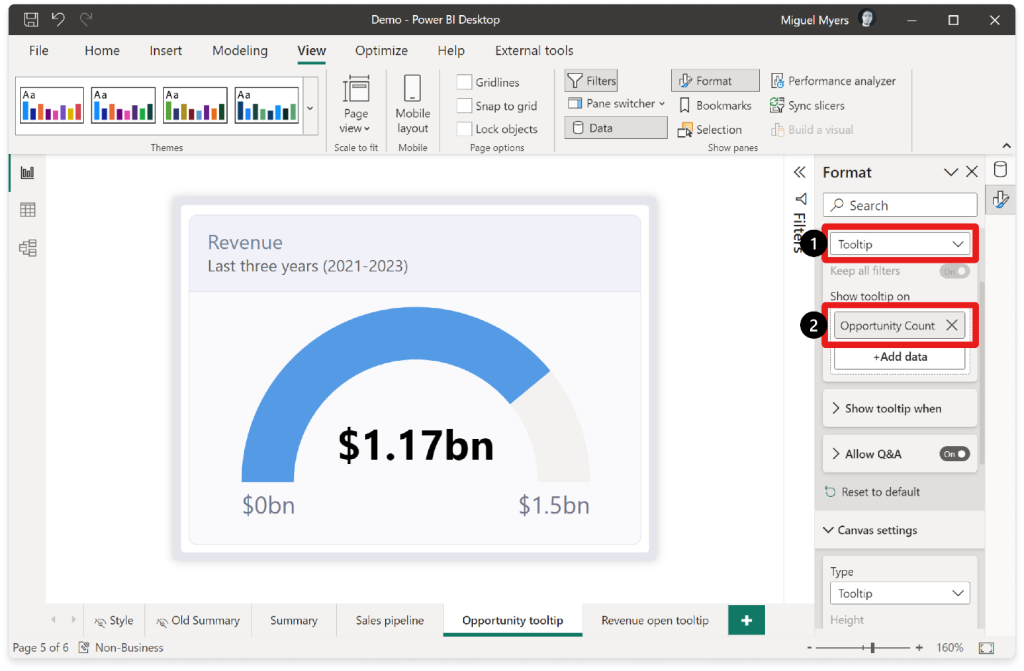Zoom in with plus button
Viewport: 1024px width, 671px height.
[x=920, y=647]
